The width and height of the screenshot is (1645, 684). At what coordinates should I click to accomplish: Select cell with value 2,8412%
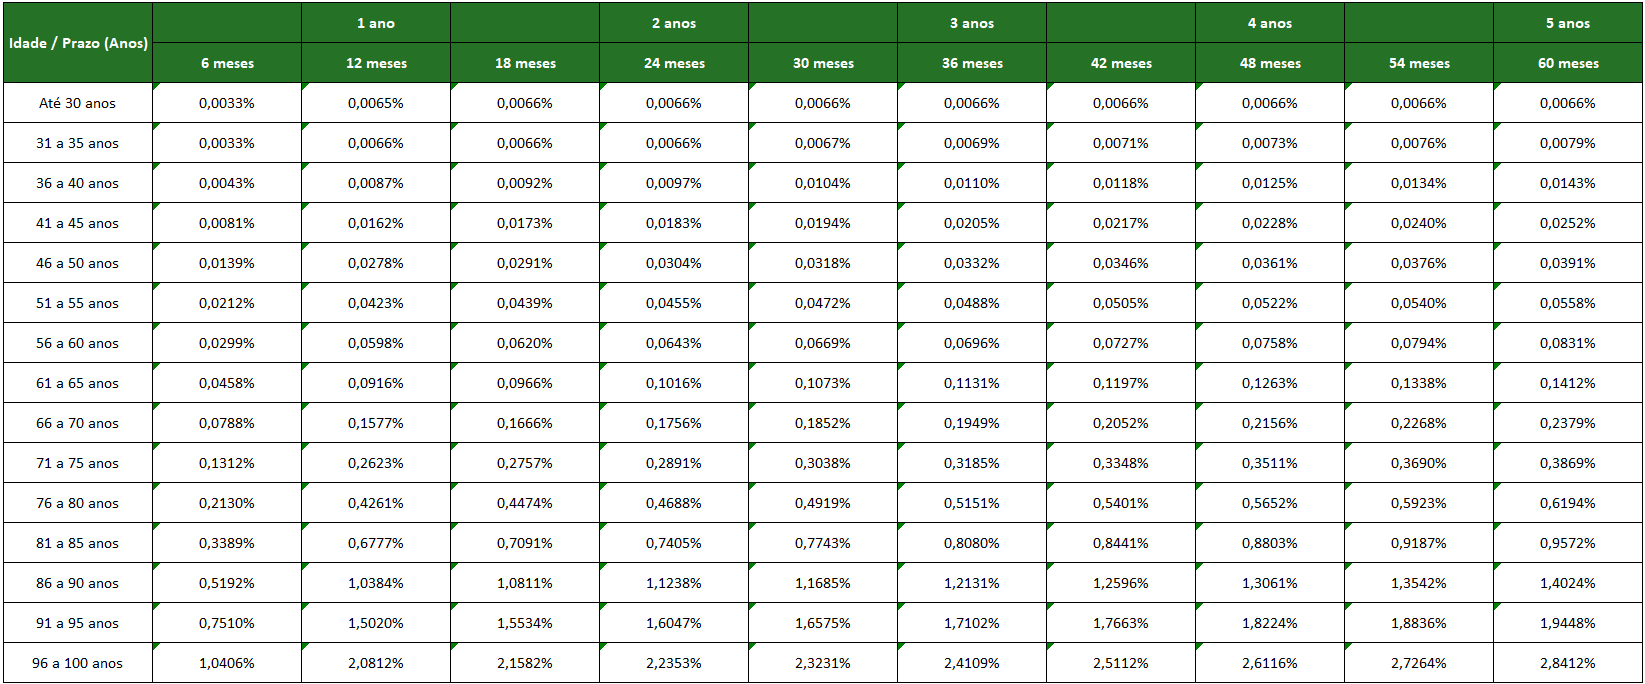(1568, 663)
